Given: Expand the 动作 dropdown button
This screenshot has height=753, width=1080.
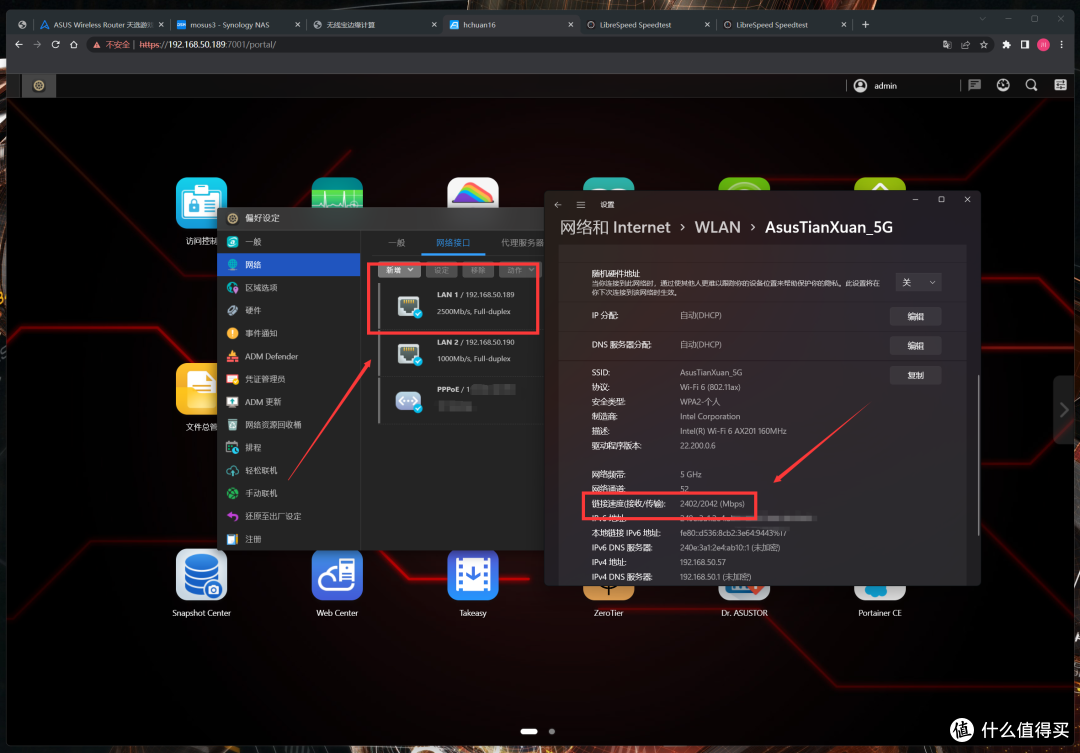Looking at the screenshot, I should coord(519,270).
